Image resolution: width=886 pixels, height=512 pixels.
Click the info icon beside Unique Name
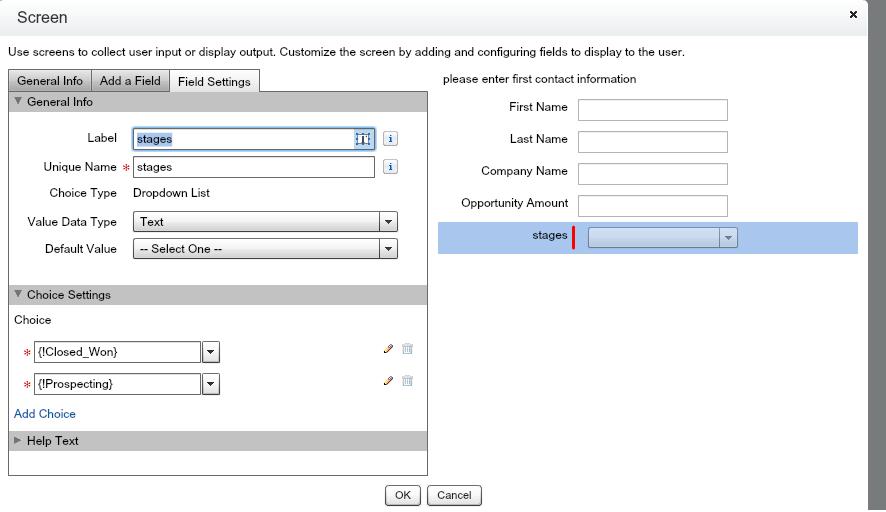391,167
